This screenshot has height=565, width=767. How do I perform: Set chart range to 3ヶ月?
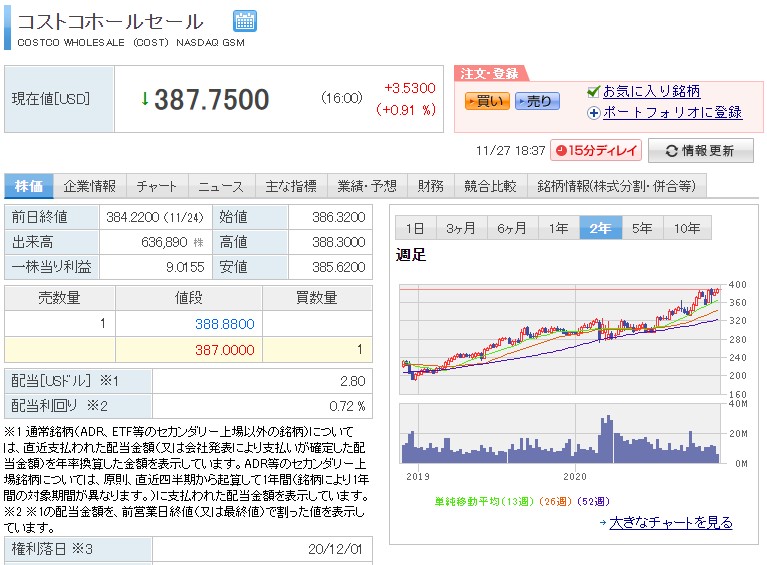[x=461, y=228]
